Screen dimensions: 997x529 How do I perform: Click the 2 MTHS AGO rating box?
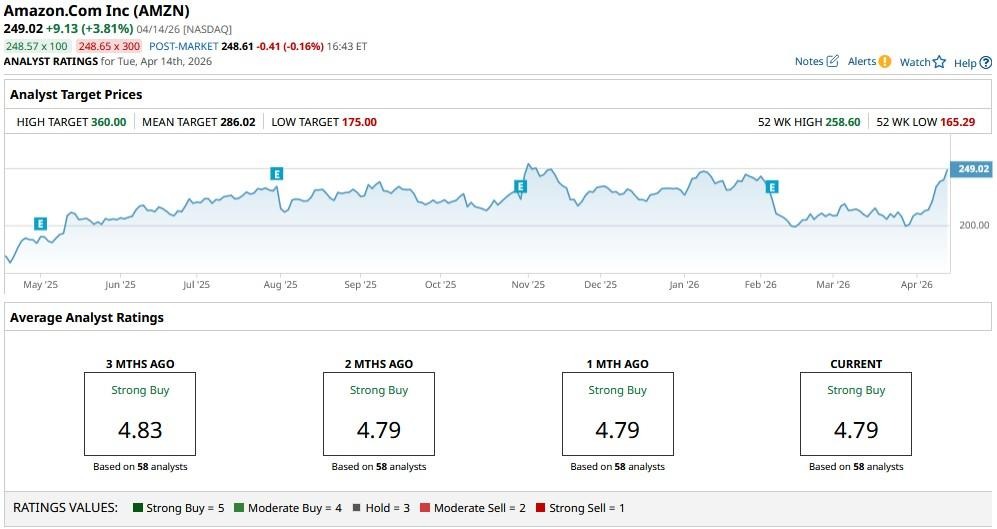tap(379, 414)
